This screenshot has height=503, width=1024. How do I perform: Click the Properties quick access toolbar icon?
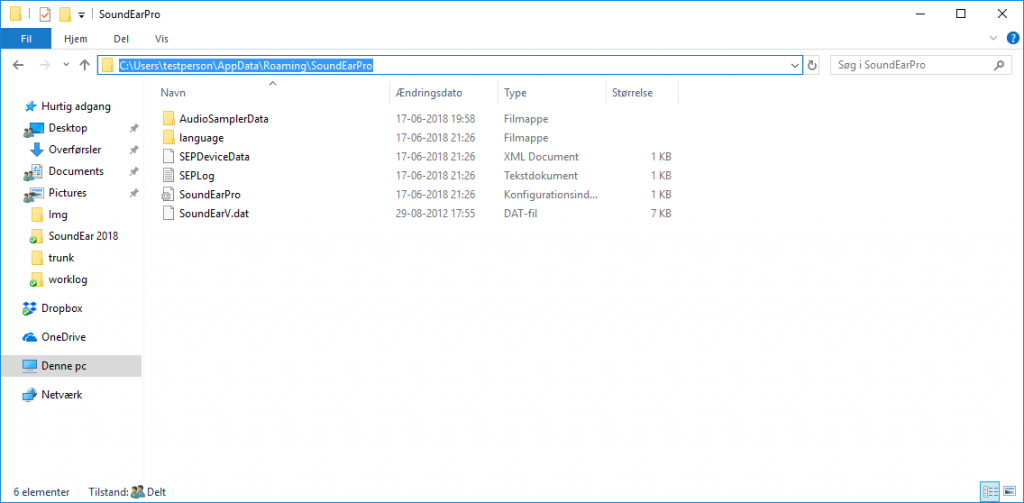45,14
